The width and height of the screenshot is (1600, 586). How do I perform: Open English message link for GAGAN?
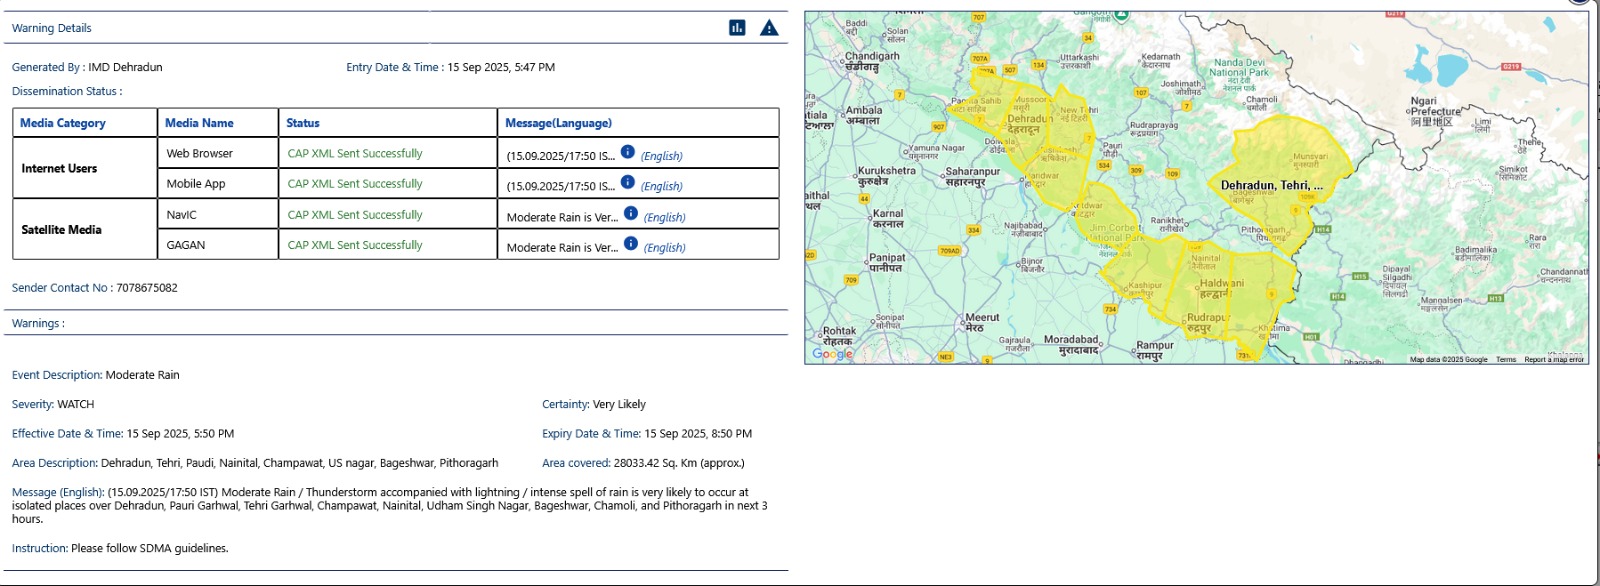665,247
